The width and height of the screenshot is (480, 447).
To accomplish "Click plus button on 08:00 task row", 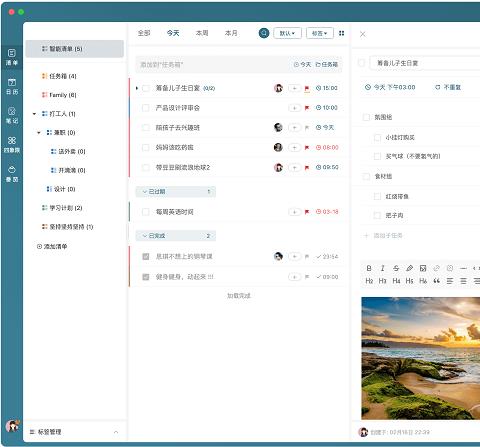I will [294, 147].
